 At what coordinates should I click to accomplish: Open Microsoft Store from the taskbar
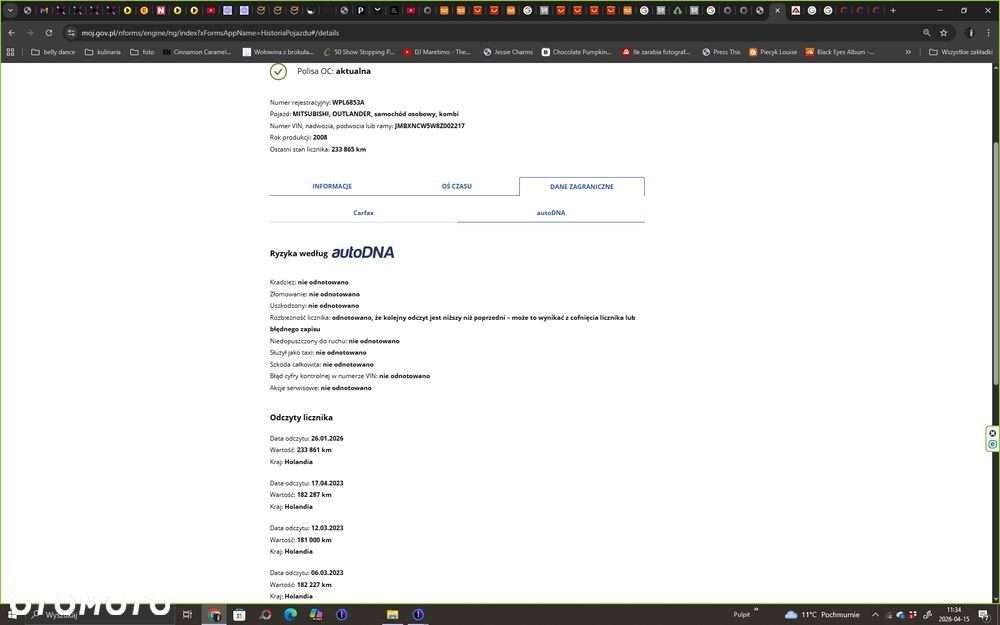pyautogui.click(x=239, y=615)
